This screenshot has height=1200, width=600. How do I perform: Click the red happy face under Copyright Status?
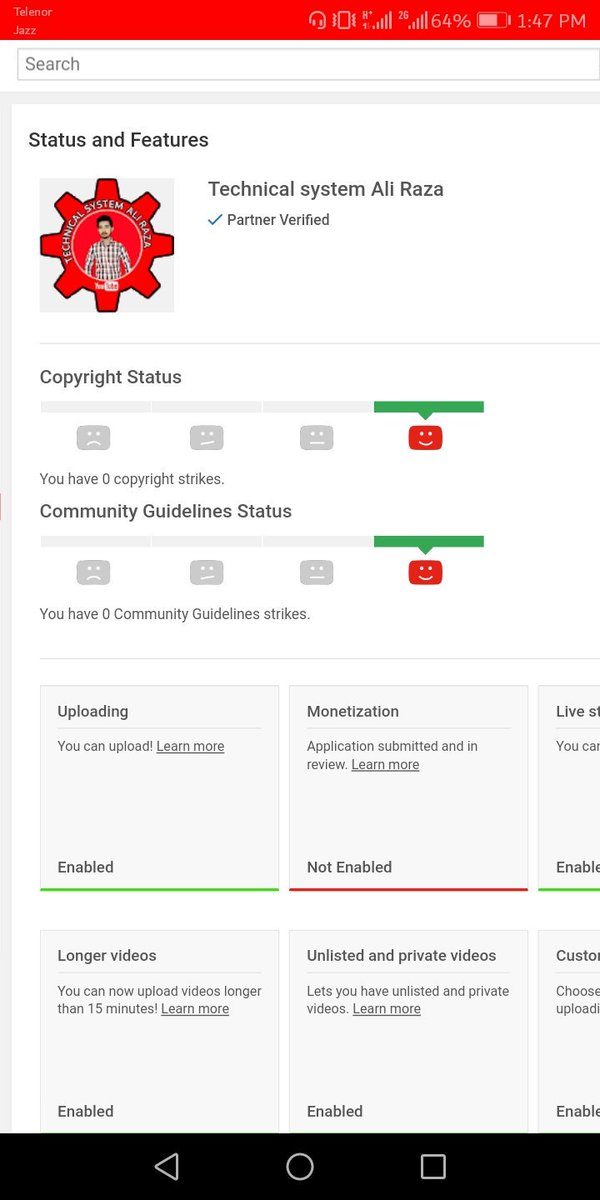point(425,437)
